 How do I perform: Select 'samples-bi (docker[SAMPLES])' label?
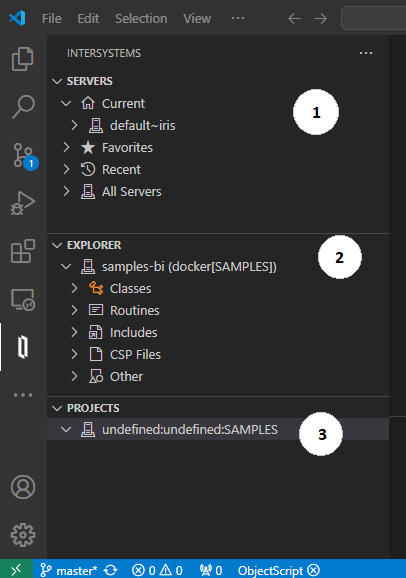point(189,267)
